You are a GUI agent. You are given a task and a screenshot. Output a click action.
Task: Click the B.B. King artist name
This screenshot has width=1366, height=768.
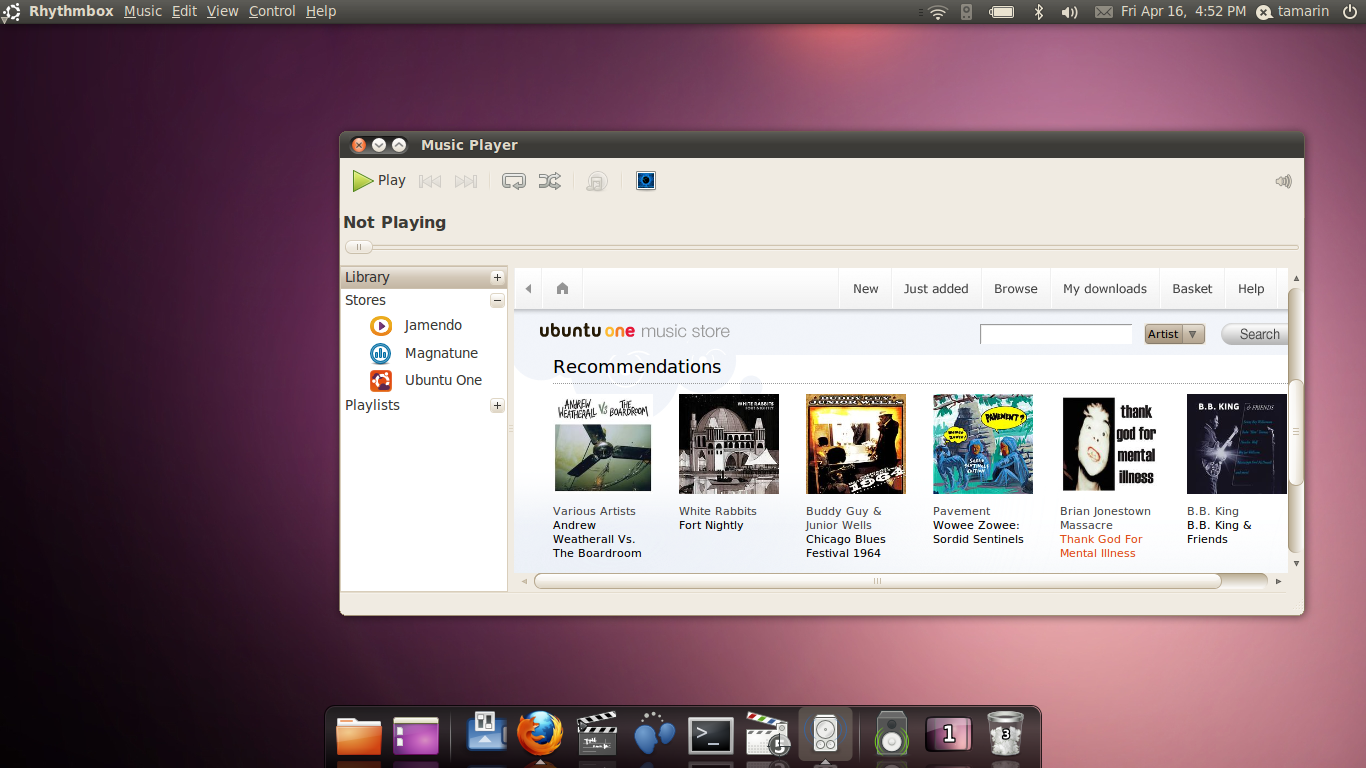(x=1213, y=511)
